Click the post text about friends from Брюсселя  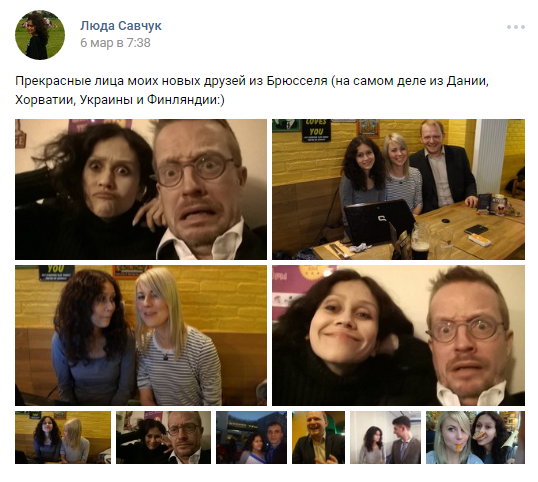[252, 91]
